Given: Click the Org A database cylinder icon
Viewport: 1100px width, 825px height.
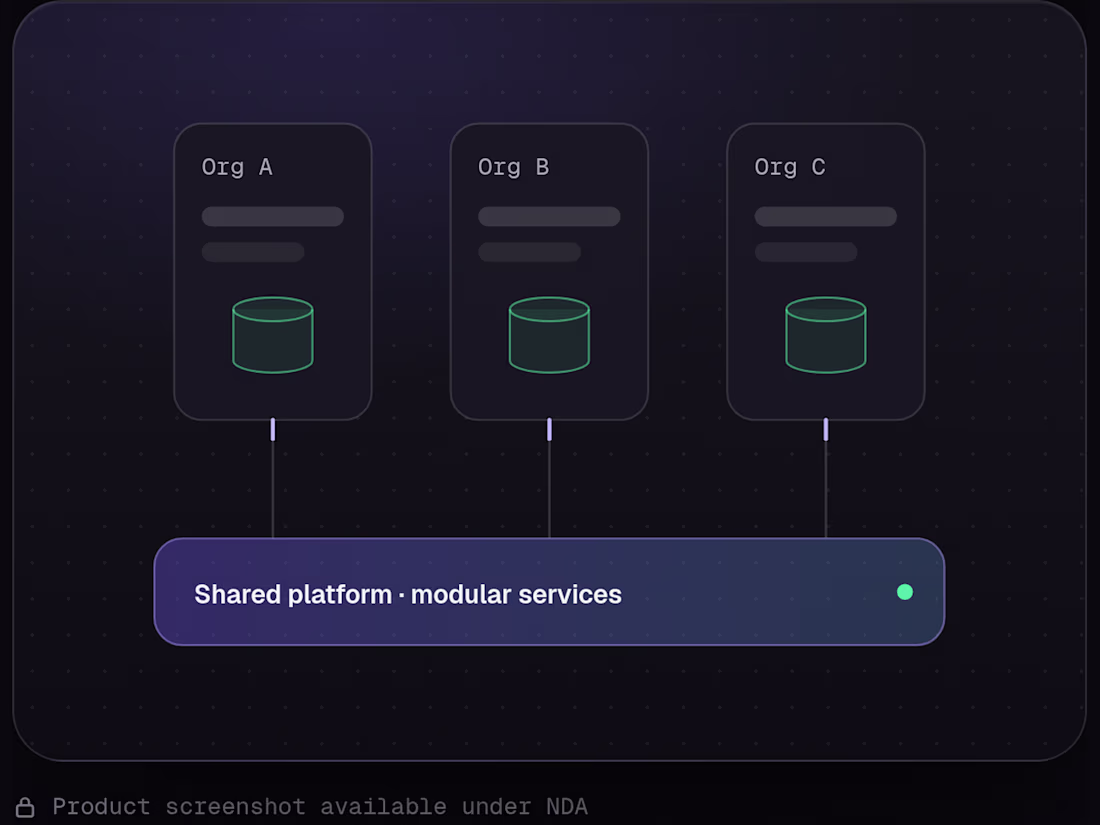Looking at the screenshot, I should click(273, 335).
